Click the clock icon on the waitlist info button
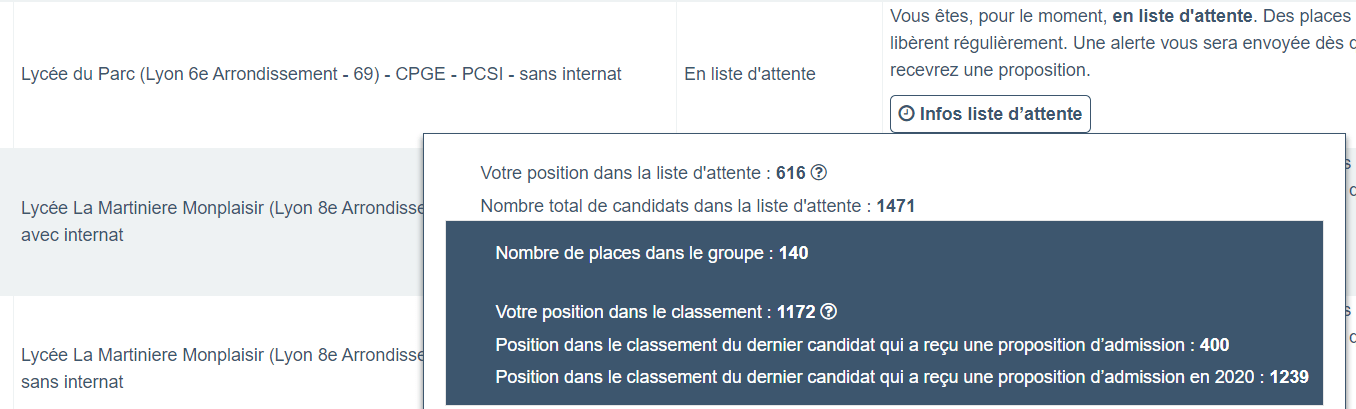Viewport: 1356px width, 409px height. (906, 114)
